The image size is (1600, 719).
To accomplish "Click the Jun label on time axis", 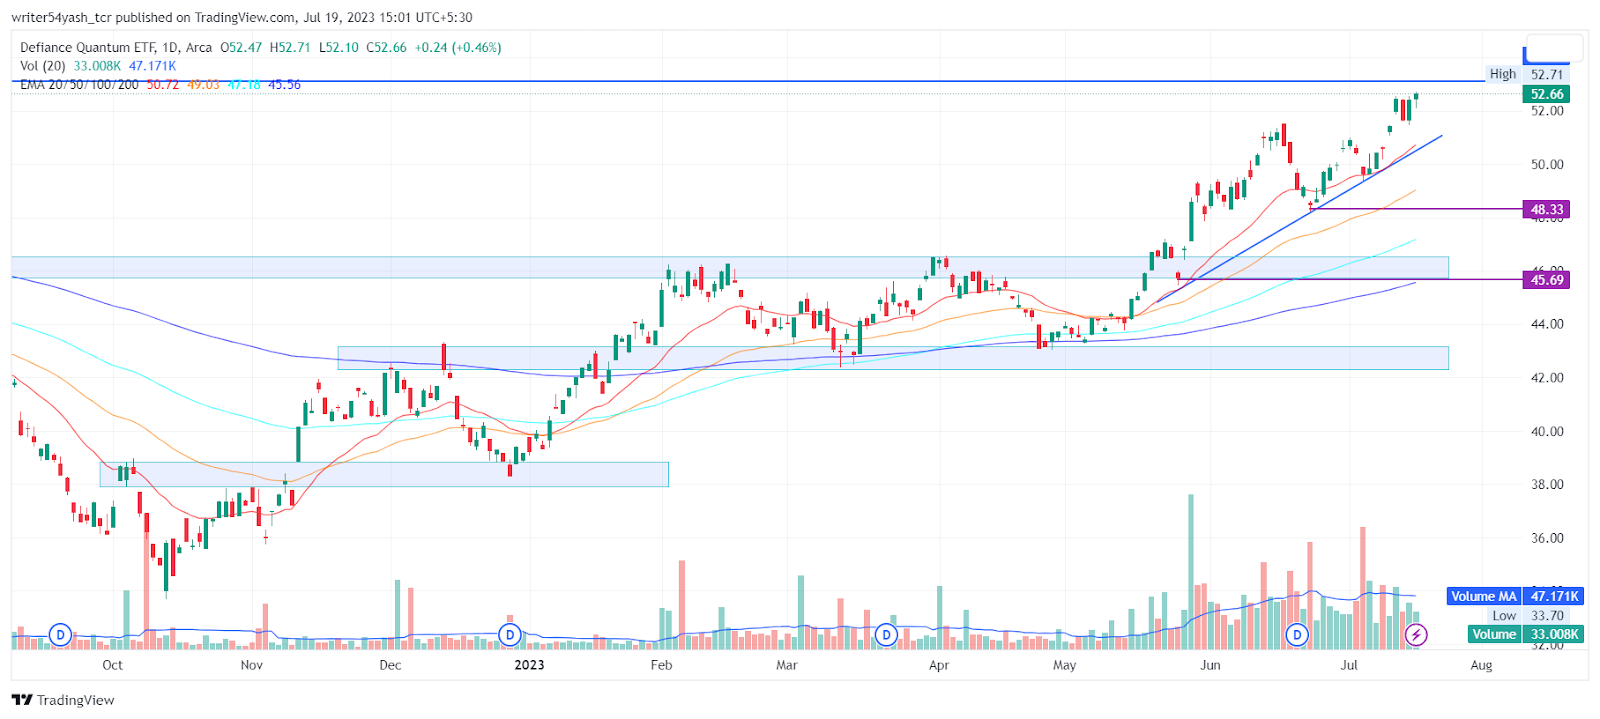I will (1211, 665).
